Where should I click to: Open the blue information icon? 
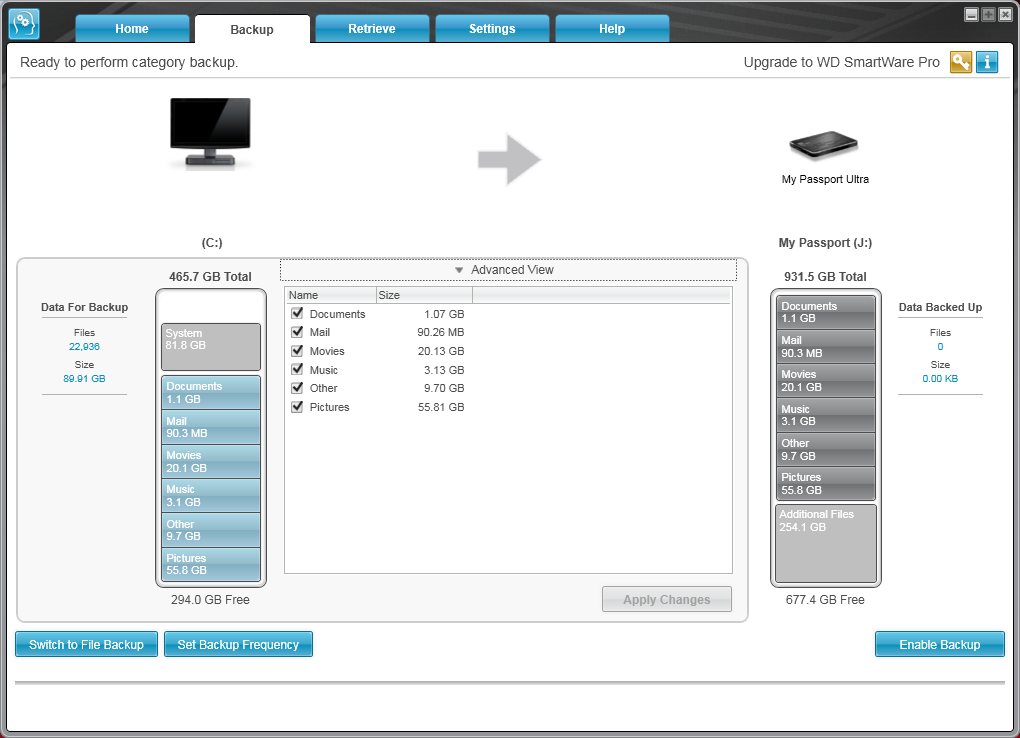pyautogui.click(x=987, y=62)
